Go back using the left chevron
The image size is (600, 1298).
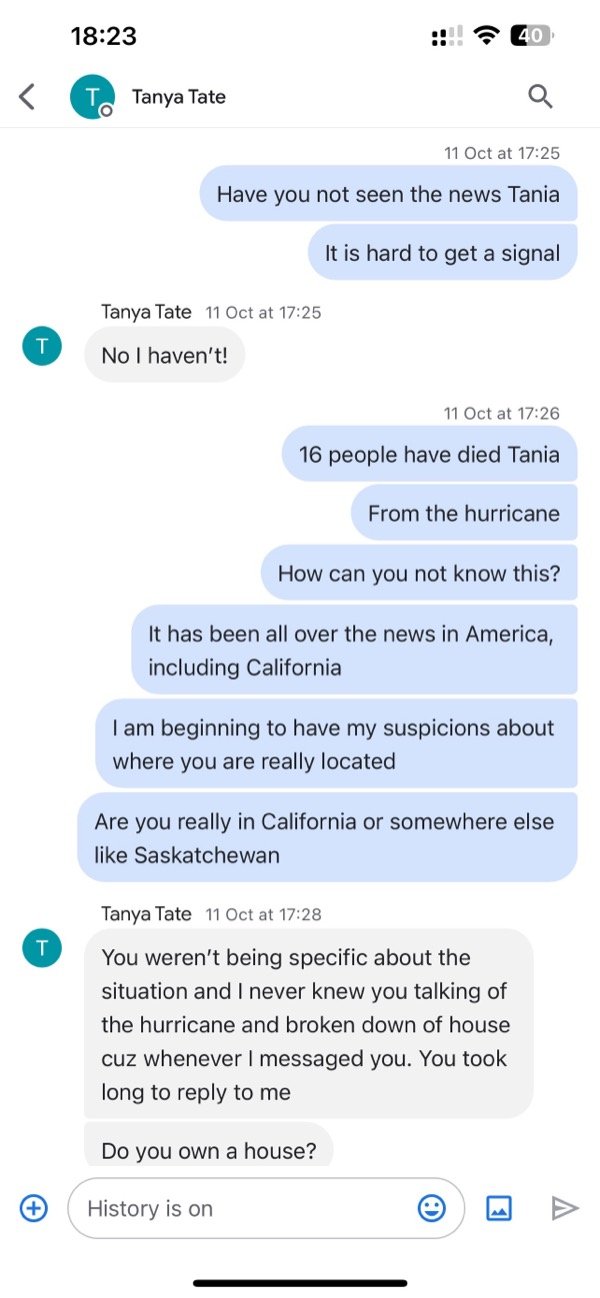tap(26, 96)
